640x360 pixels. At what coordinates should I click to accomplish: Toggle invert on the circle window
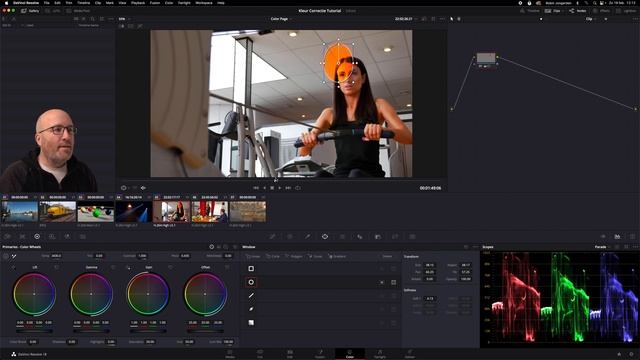382,282
